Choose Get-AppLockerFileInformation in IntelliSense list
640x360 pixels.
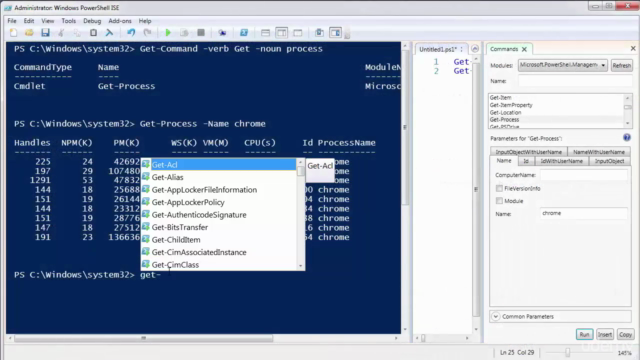click(218, 190)
